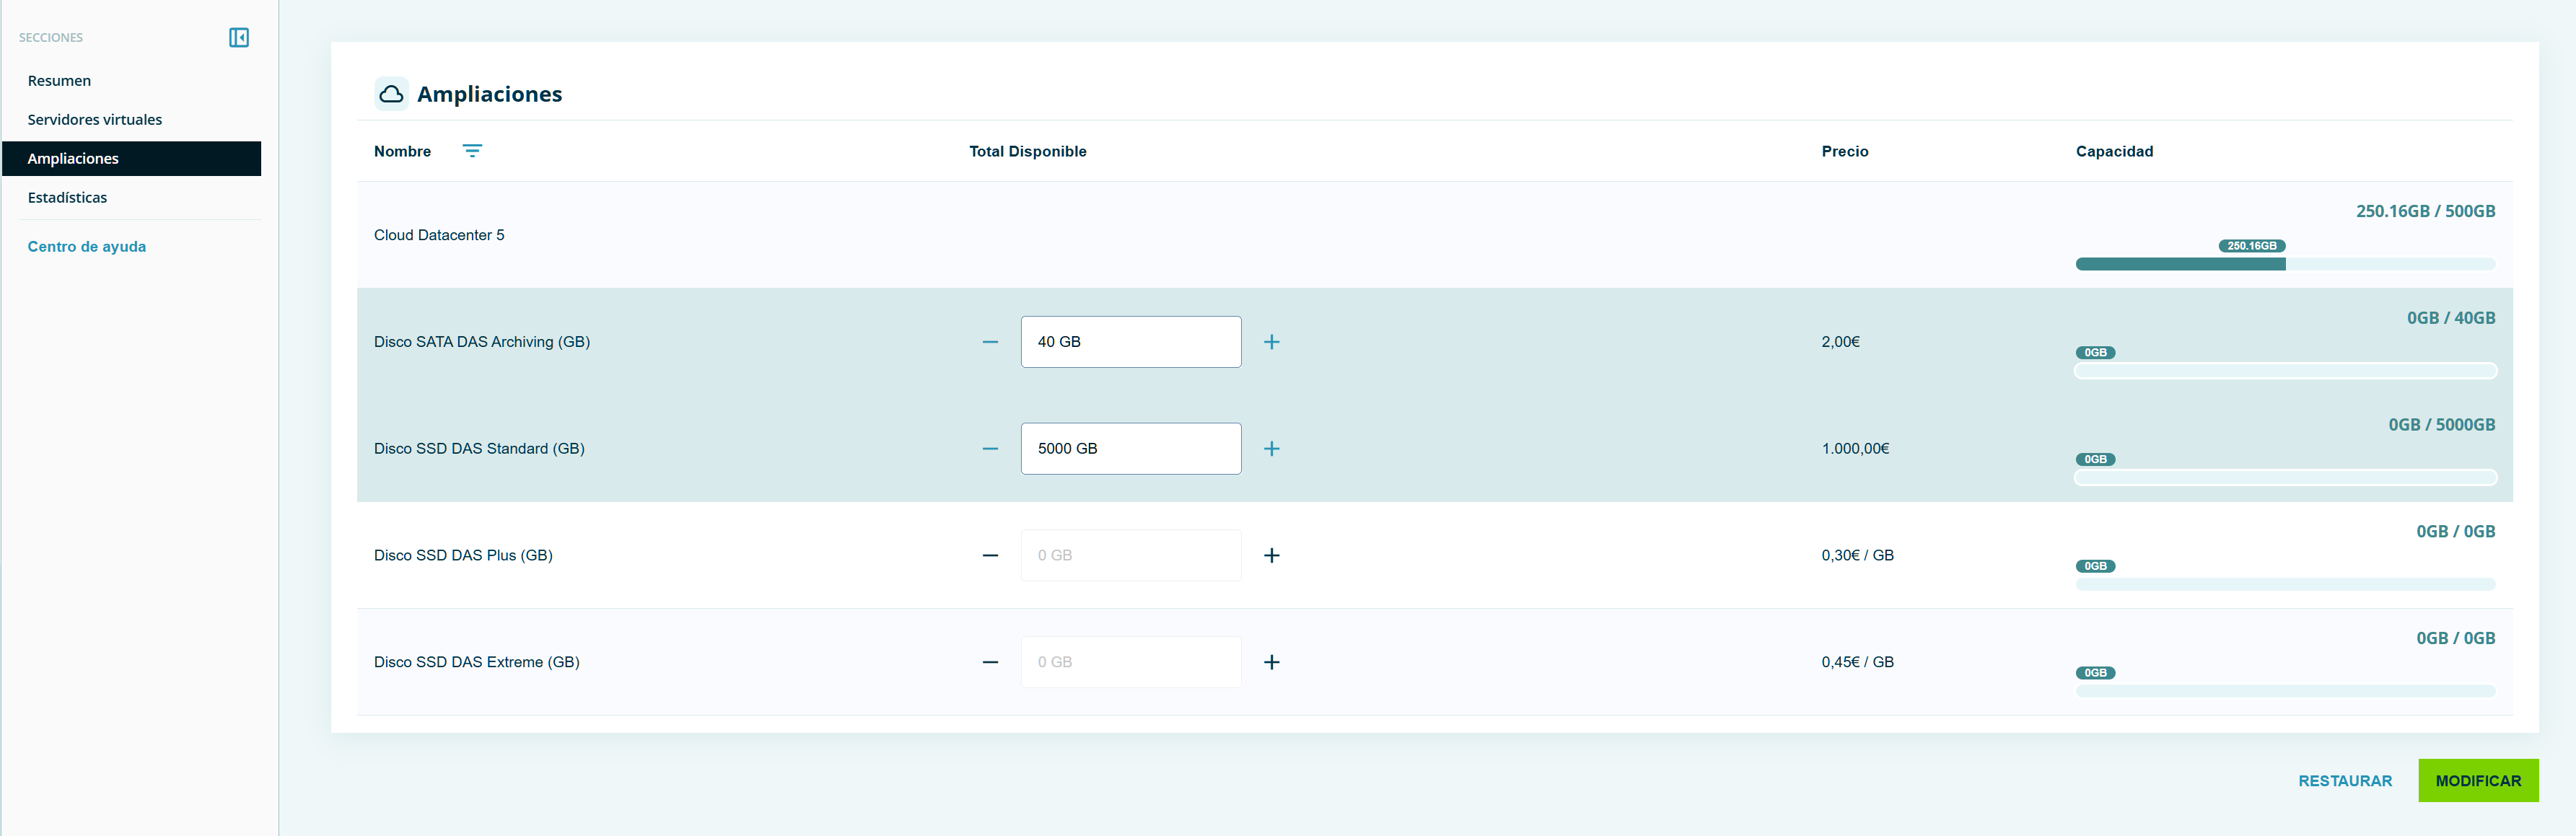The height and width of the screenshot is (836, 2576).
Task: Click the green MODIFICAR button
Action: 2478,781
